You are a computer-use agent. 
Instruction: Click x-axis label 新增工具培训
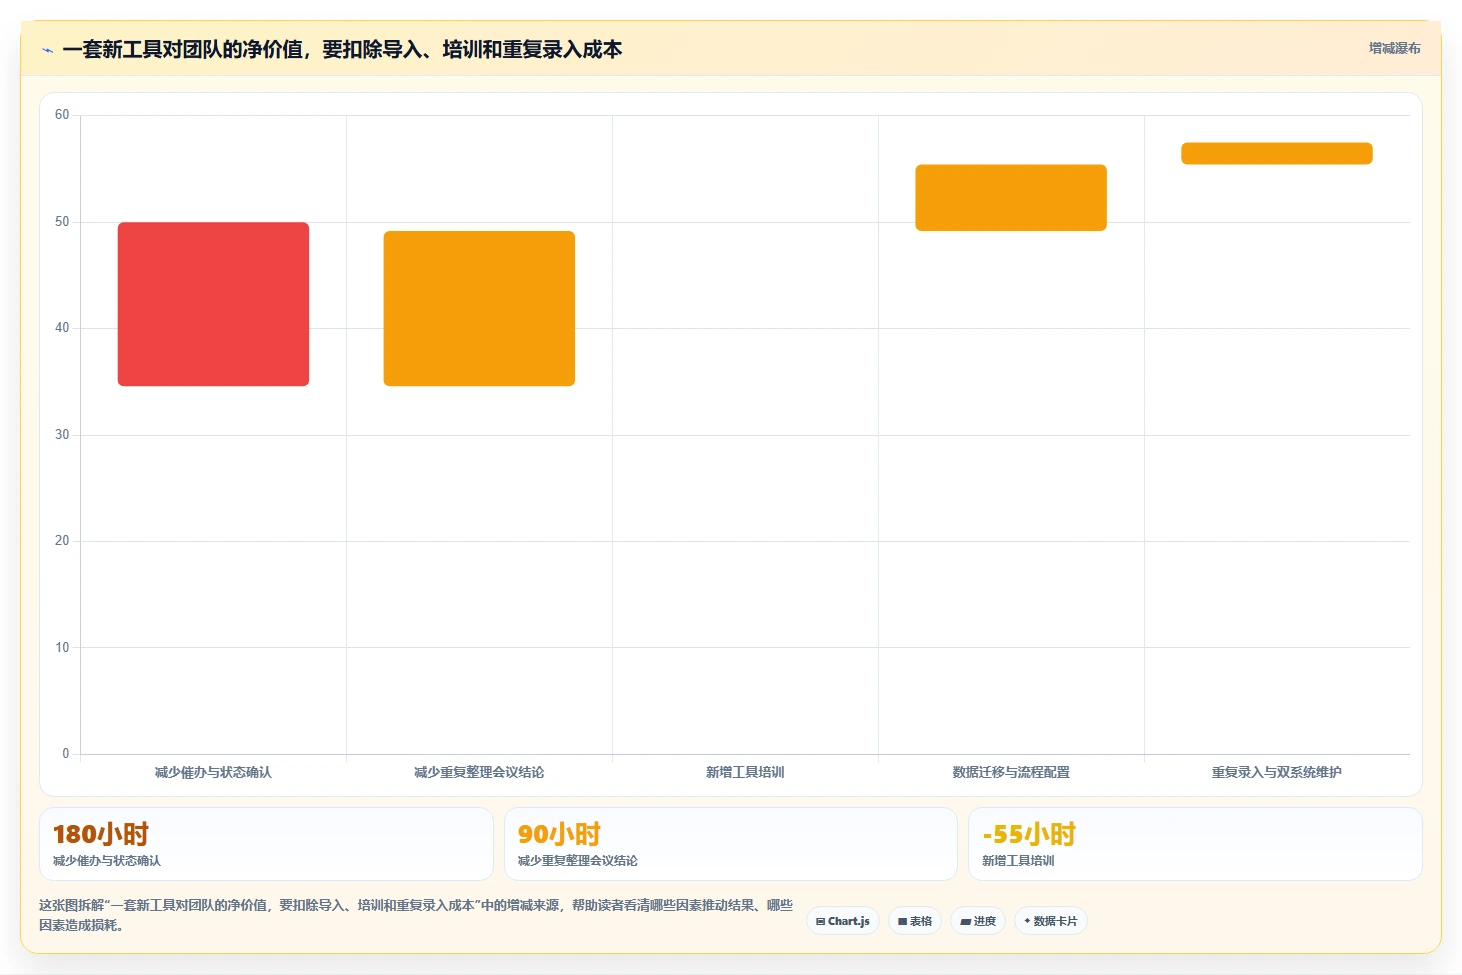pos(745,772)
